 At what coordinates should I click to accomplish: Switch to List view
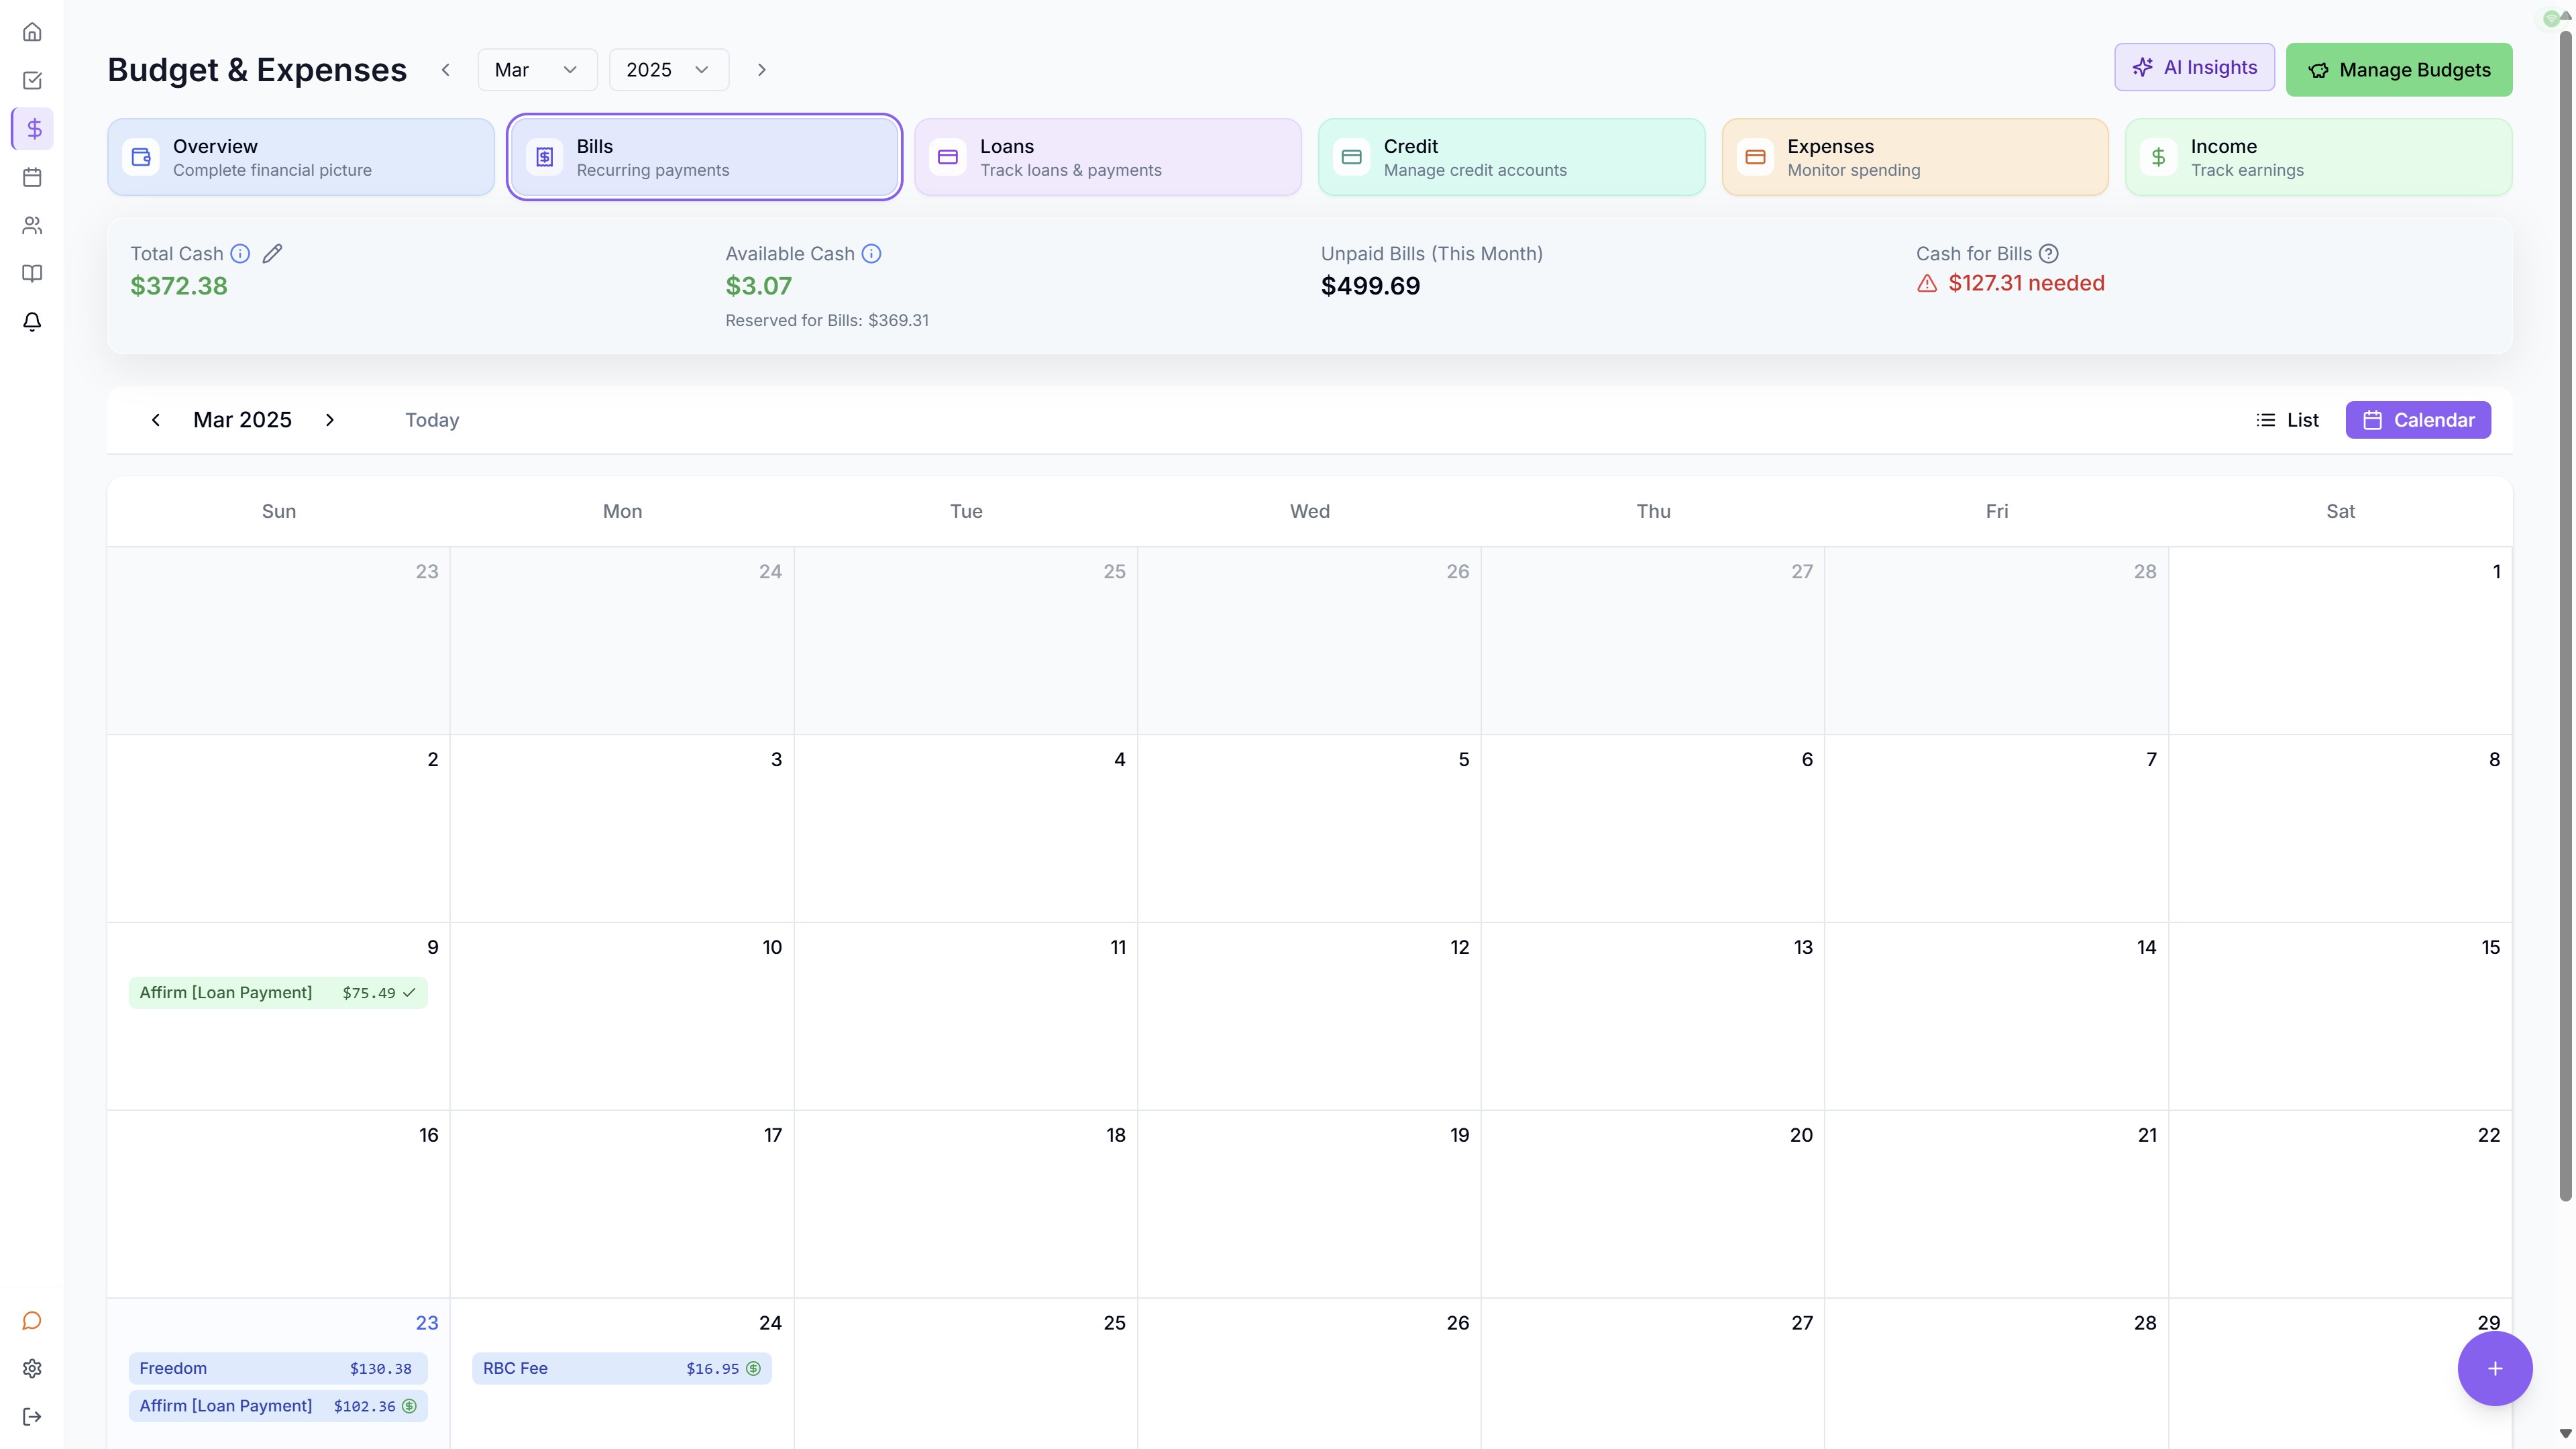pyautogui.click(x=2287, y=420)
